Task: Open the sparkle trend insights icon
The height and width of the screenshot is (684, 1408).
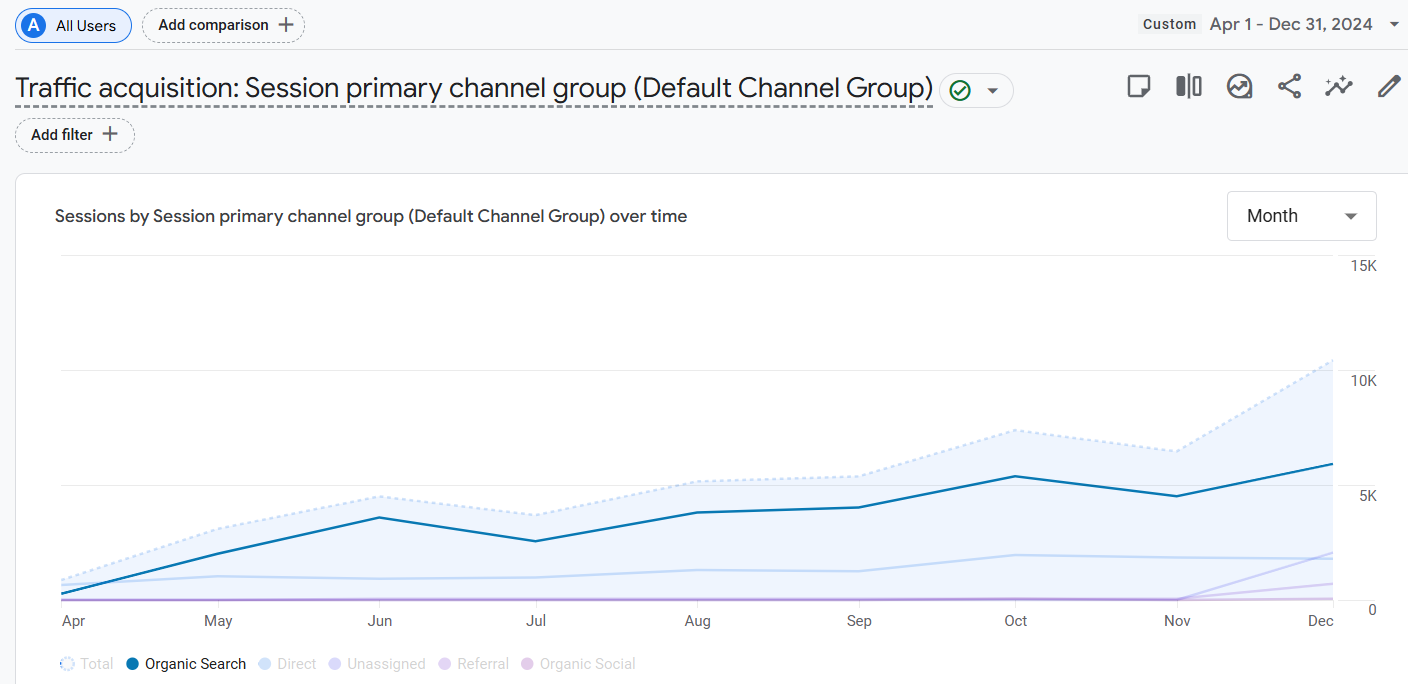Action: 1338,87
